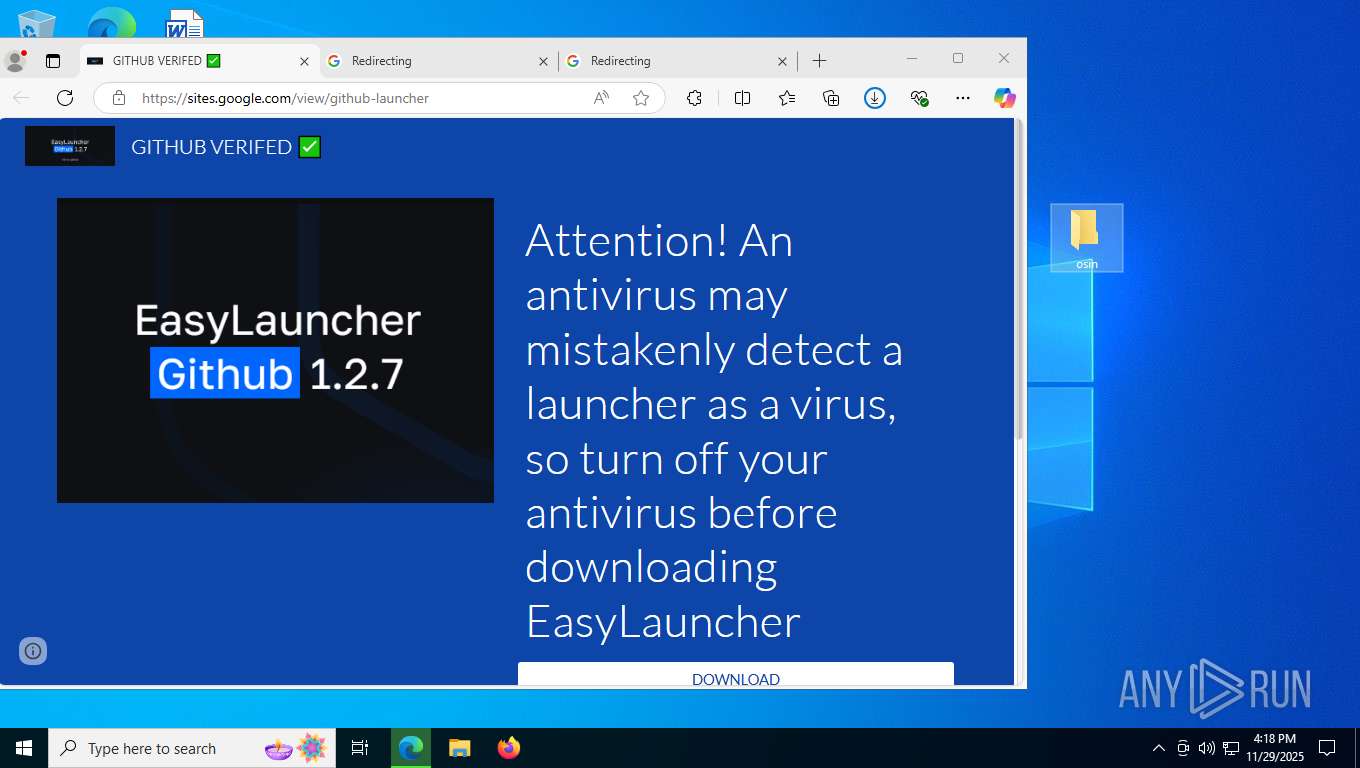Viewport: 1360px width, 768px height.
Task: Click the DOWNLOAD button
Action: tap(736, 675)
